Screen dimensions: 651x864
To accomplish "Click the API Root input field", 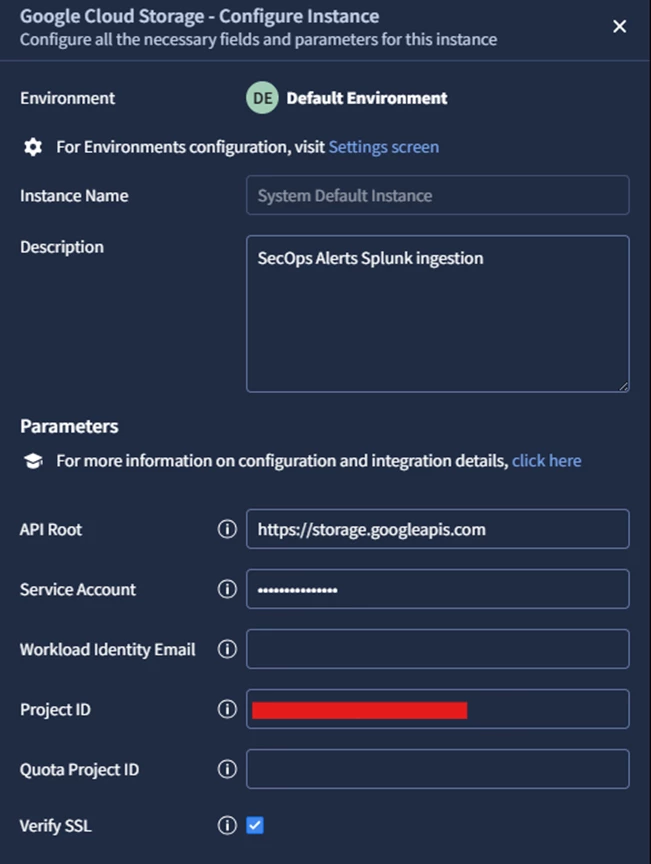I will pos(438,529).
